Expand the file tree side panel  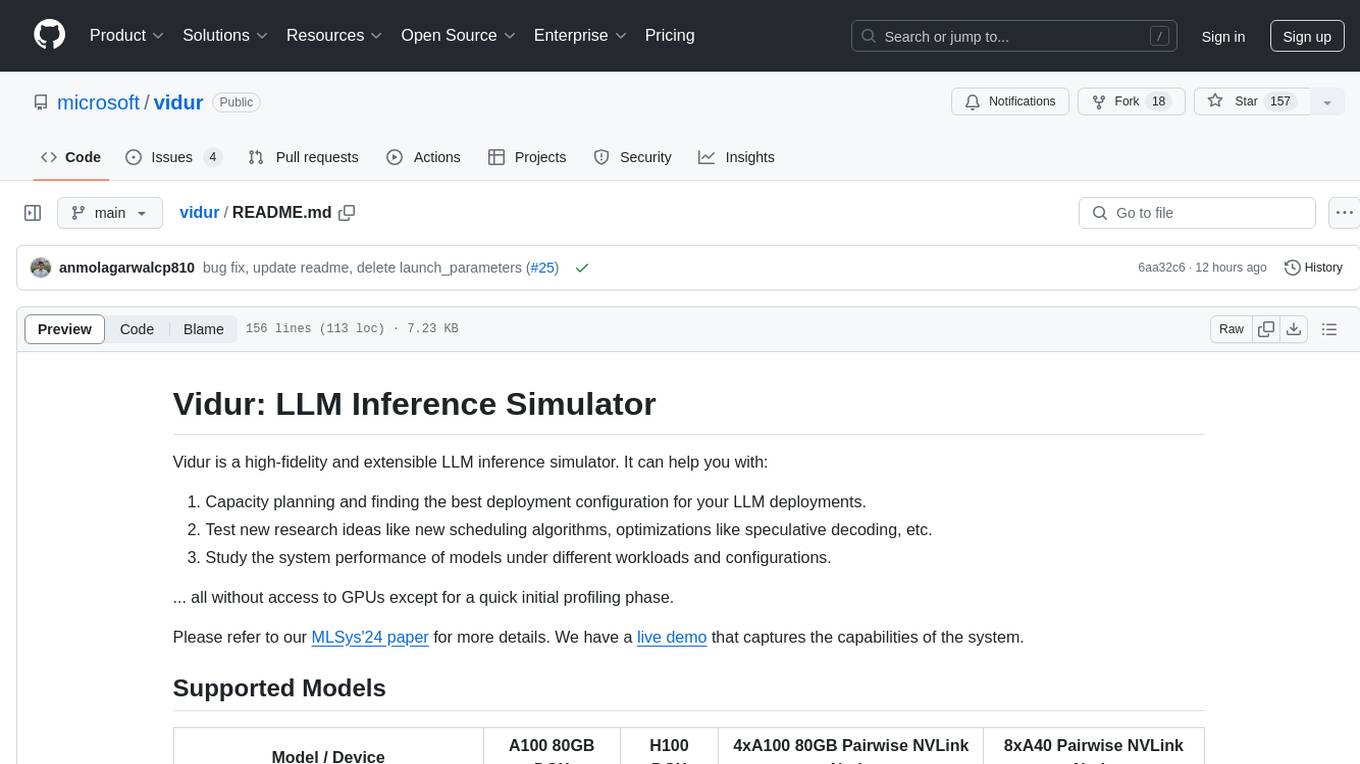point(32,213)
